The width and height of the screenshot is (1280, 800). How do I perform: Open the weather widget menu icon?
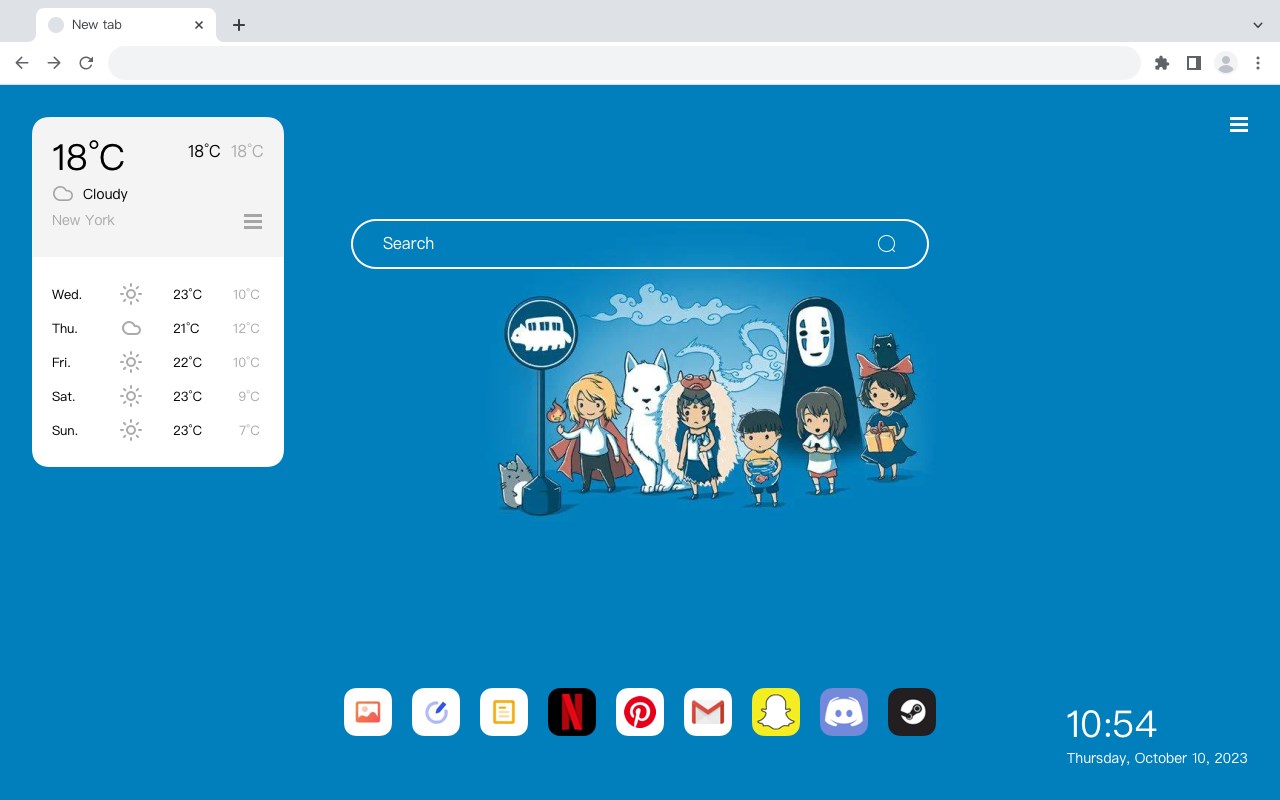tap(253, 221)
